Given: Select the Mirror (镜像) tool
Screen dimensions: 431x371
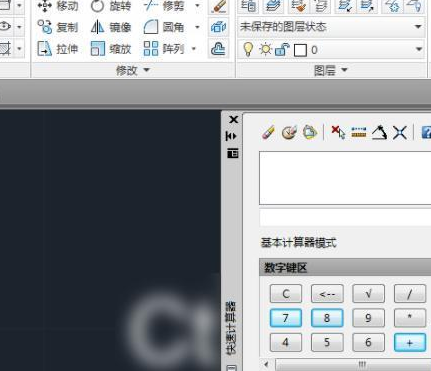Looking at the screenshot, I should point(111,27).
